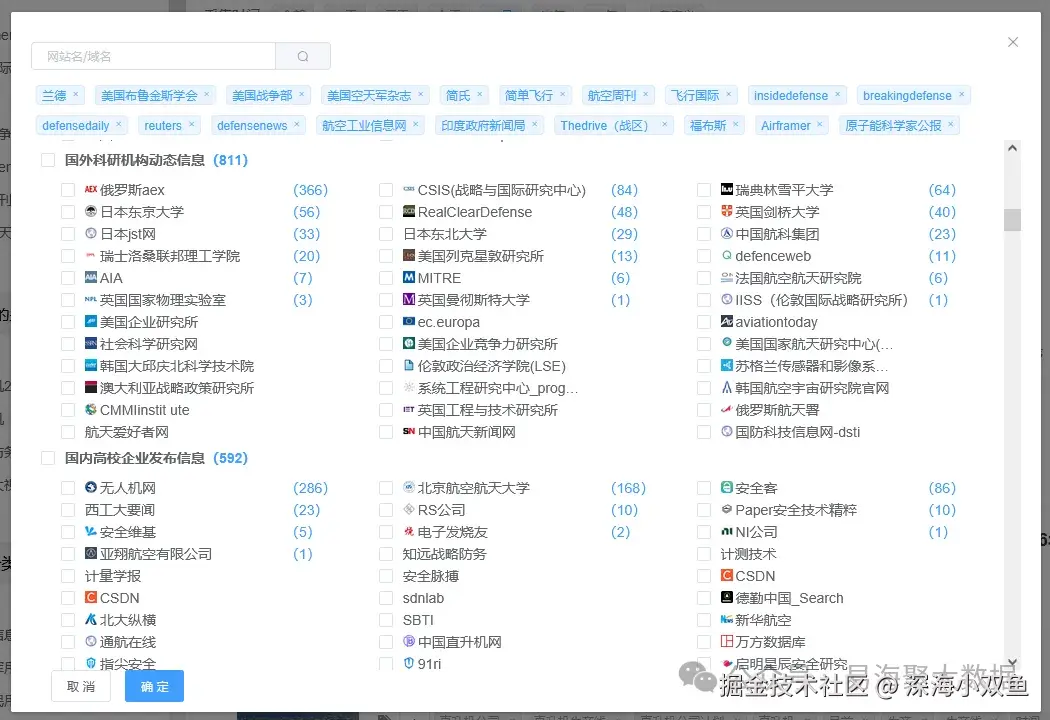Click the 取消 cancel button
Screen dimensions: 1050x720
pyautogui.click(x=81, y=686)
